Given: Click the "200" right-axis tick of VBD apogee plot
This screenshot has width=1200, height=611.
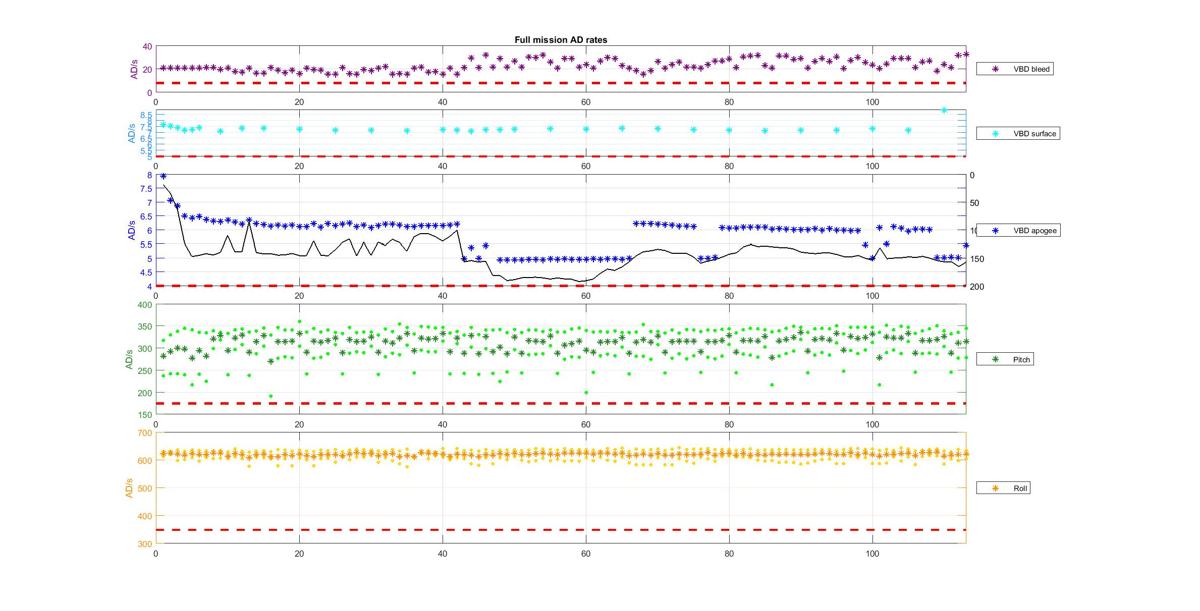Looking at the screenshot, I should coord(979,287).
